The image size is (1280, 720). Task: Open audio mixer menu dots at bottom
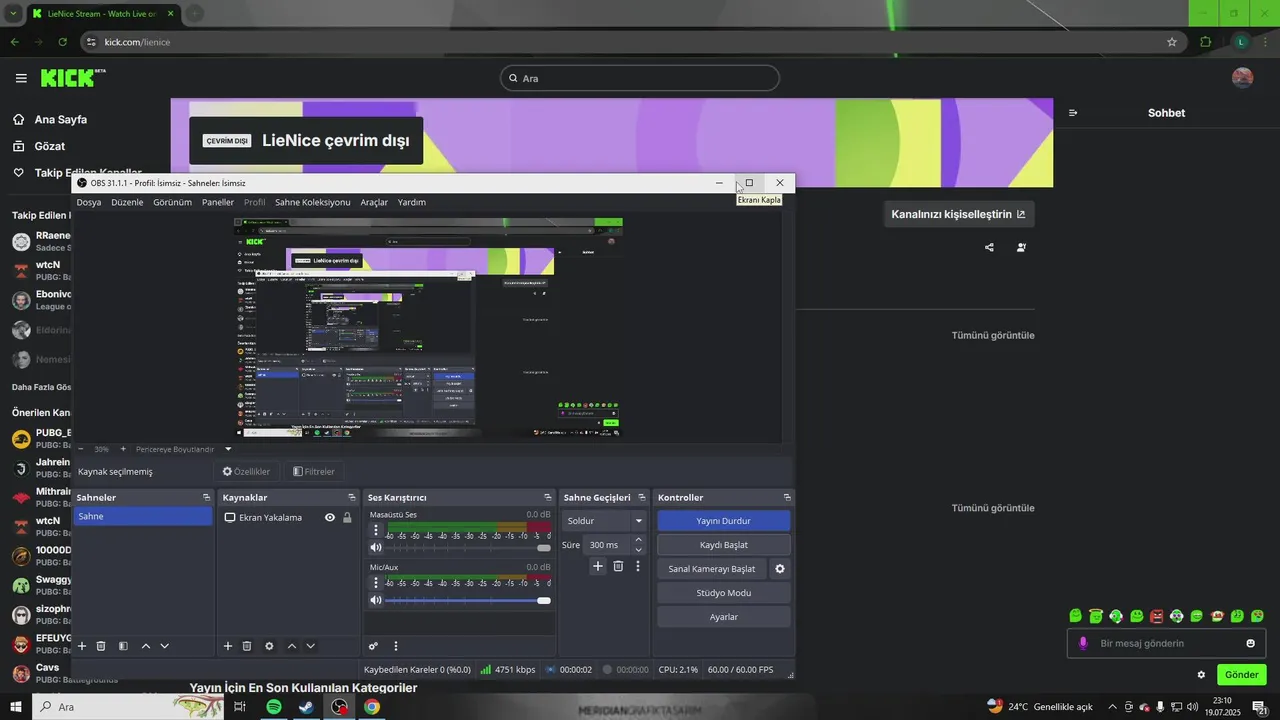pos(396,646)
